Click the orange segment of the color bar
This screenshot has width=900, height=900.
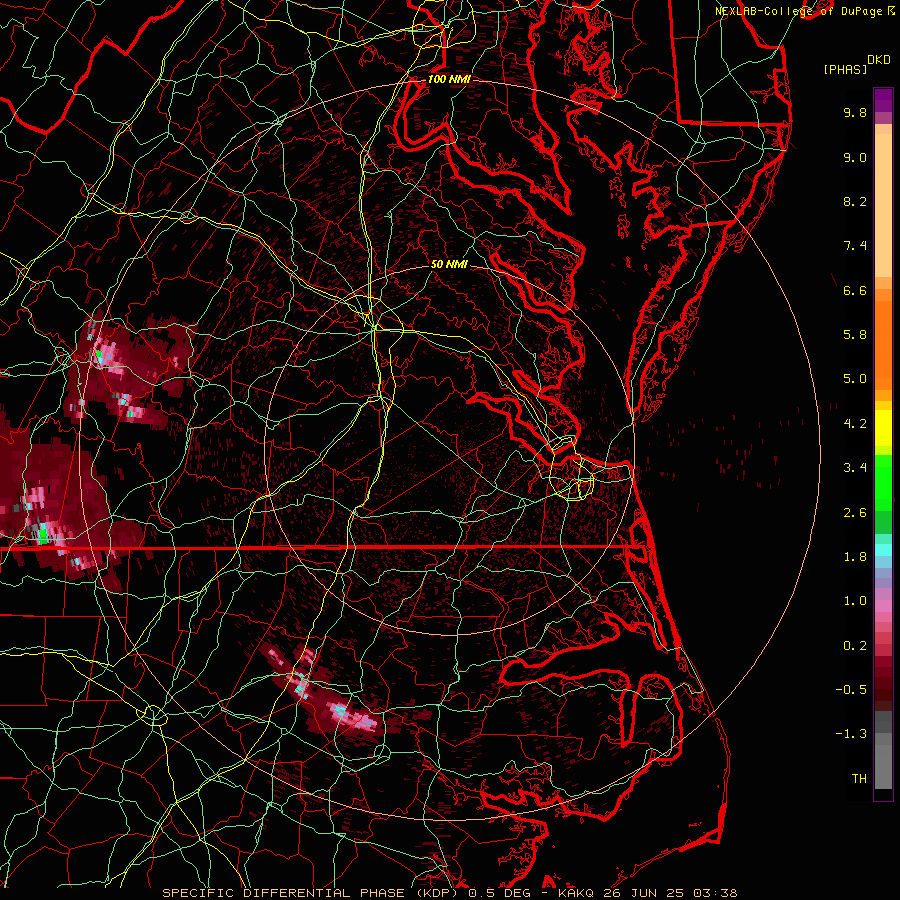point(883,344)
